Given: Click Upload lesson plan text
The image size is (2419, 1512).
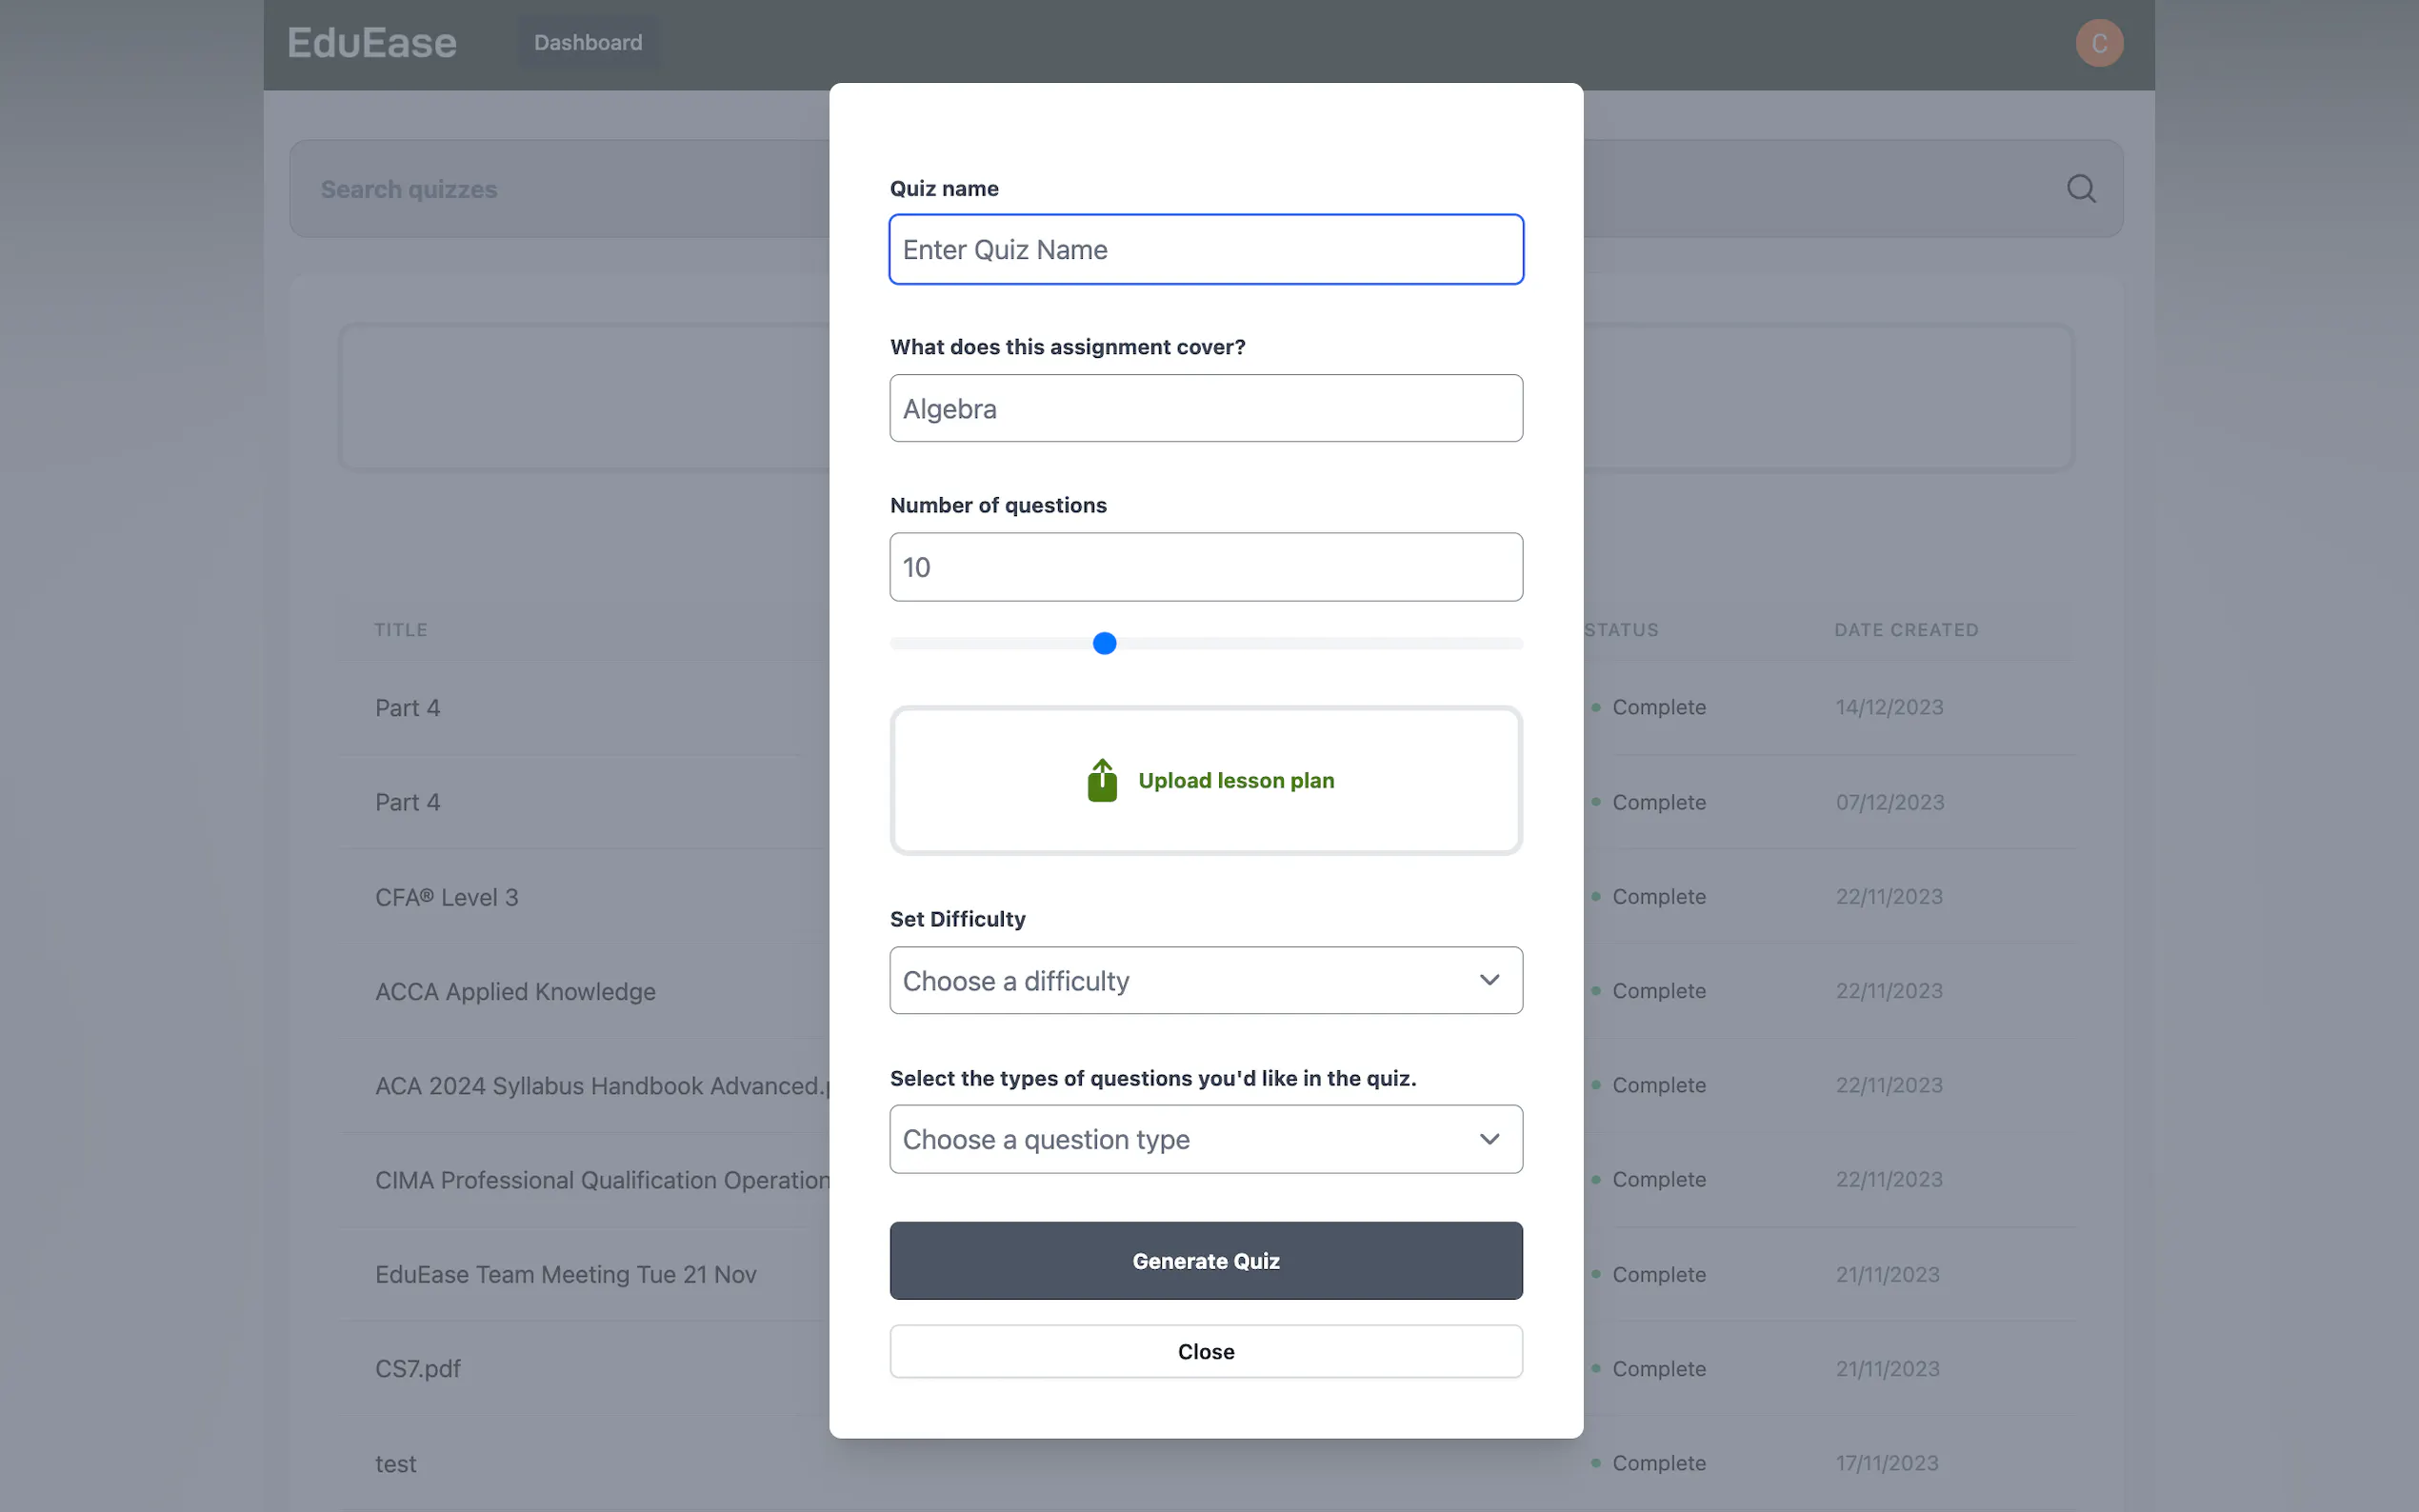Looking at the screenshot, I should tap(1236, 780).
